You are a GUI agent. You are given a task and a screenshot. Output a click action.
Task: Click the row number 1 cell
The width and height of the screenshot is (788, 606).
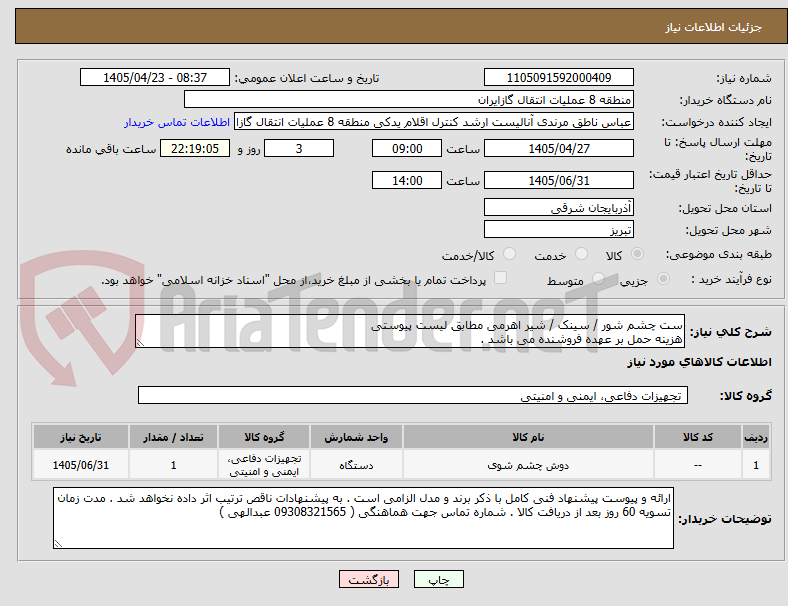pos(756,465)
